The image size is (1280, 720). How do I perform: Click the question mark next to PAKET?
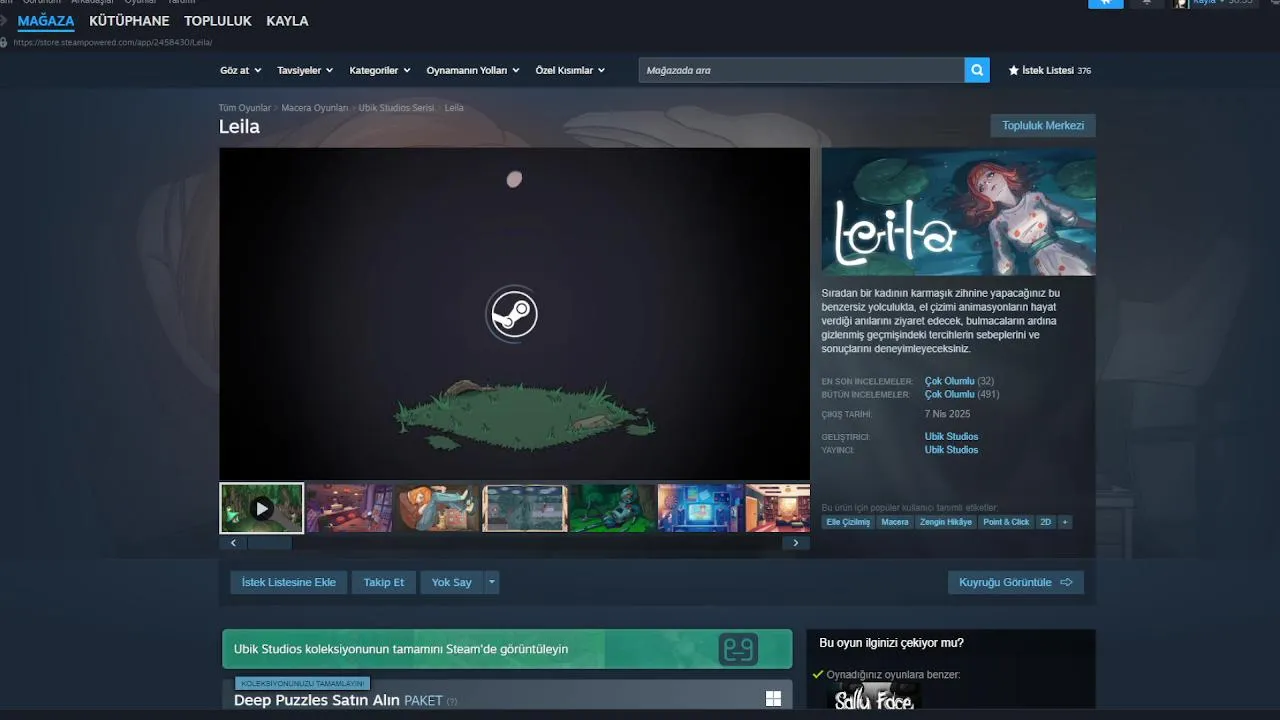click(x=452, y=701)
